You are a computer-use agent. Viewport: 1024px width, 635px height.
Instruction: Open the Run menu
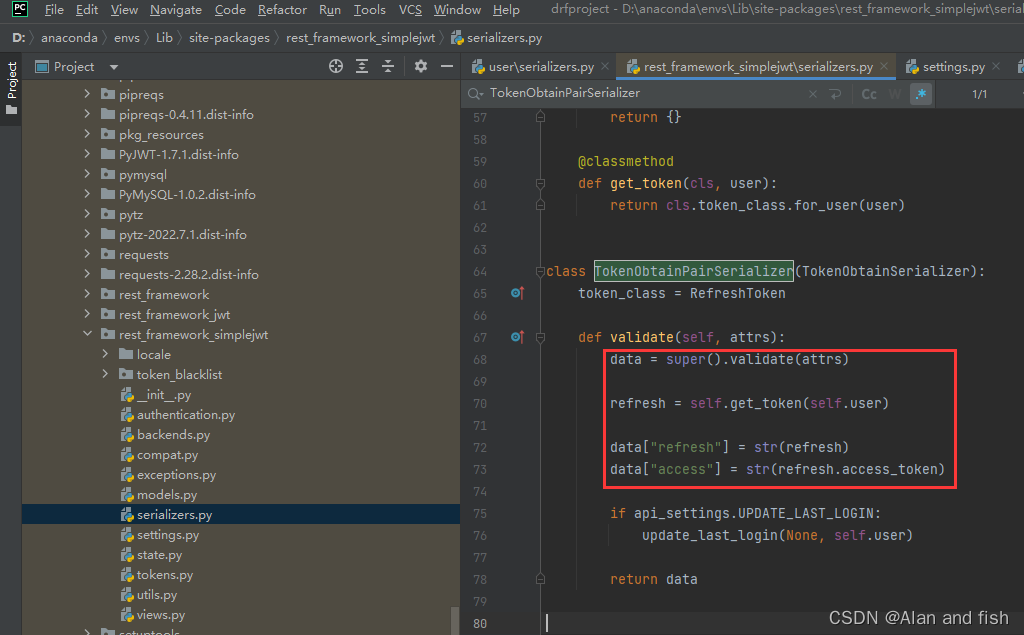coord(330,10)
